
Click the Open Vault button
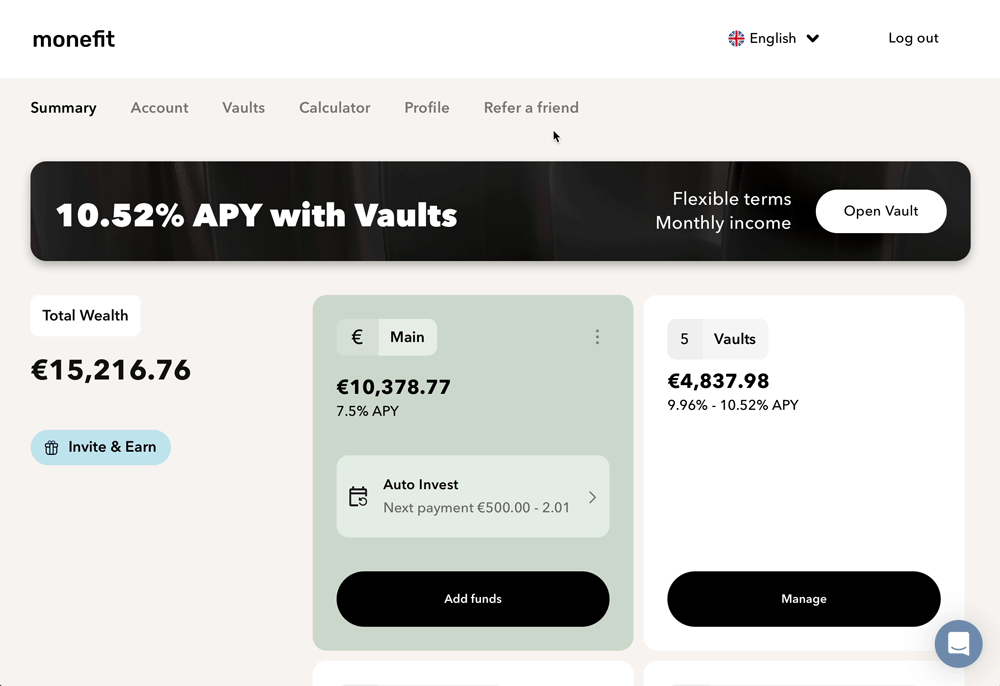(x=880, y=211)
